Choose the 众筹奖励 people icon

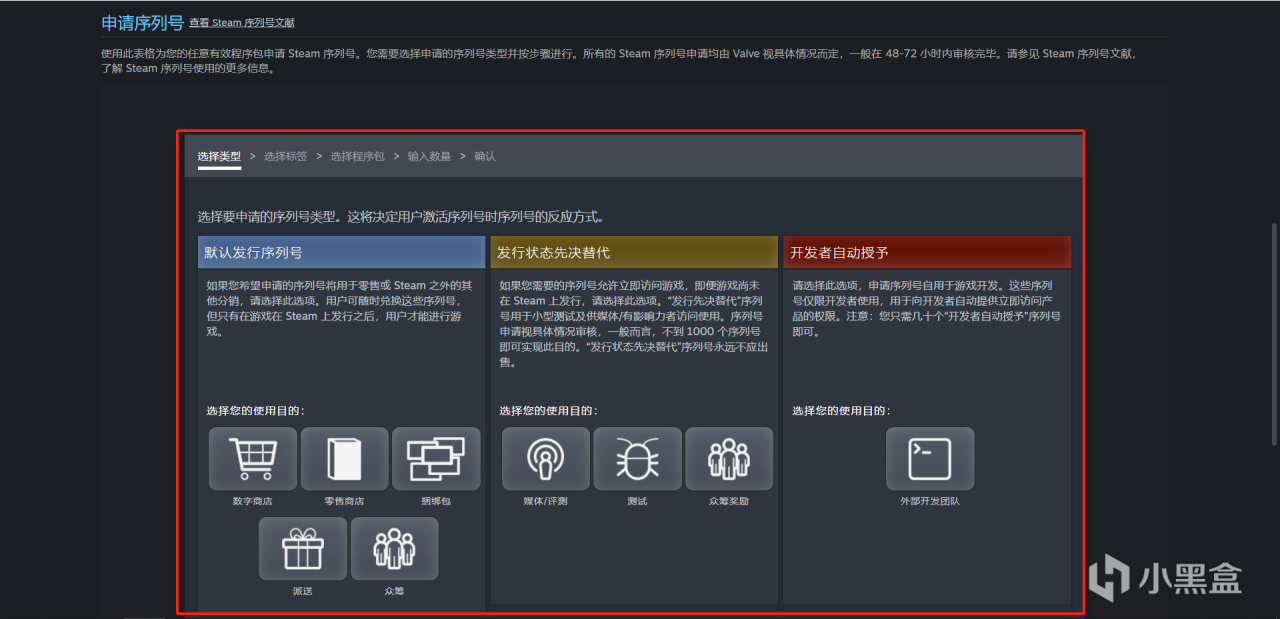(x=729, y=459)
